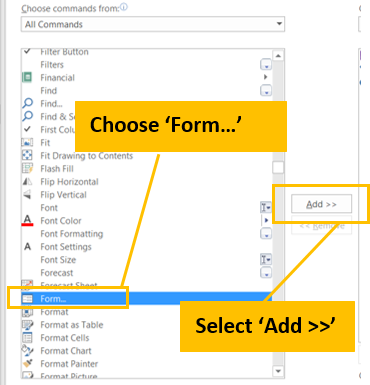The image size is (370, 385).
Task: Choose the Format Painter brush icon
Action: click(28, 363)
